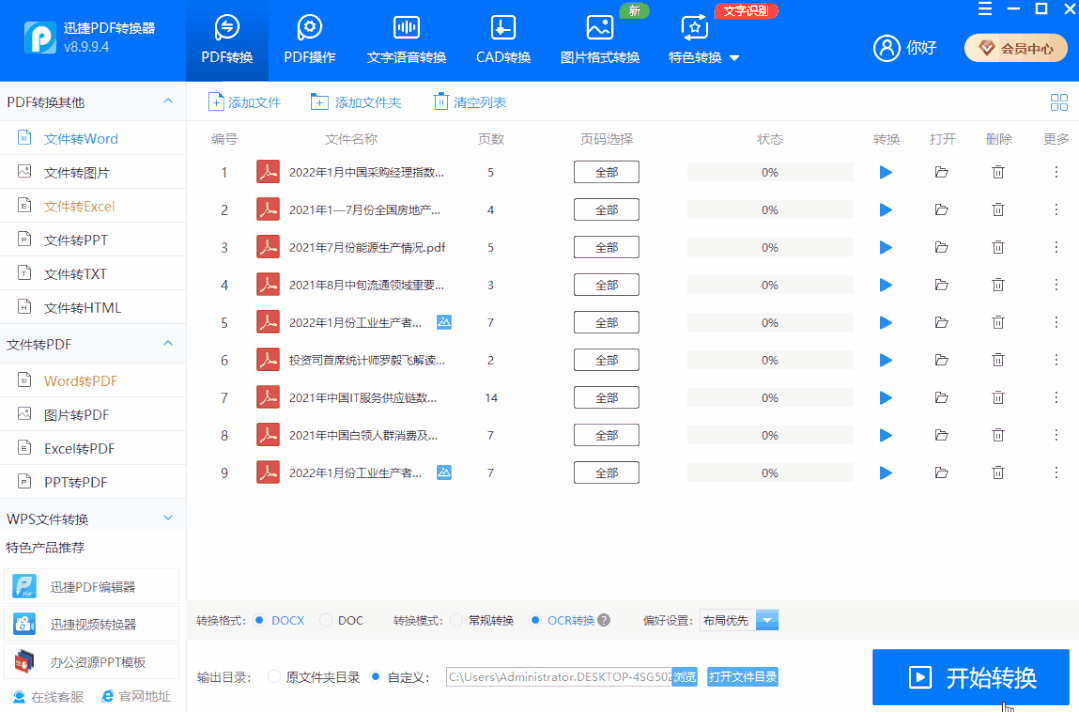Viewport: 1079px width, 712px height.
Task: Switch to PDF操作 tab
Action: pos(310,40)
